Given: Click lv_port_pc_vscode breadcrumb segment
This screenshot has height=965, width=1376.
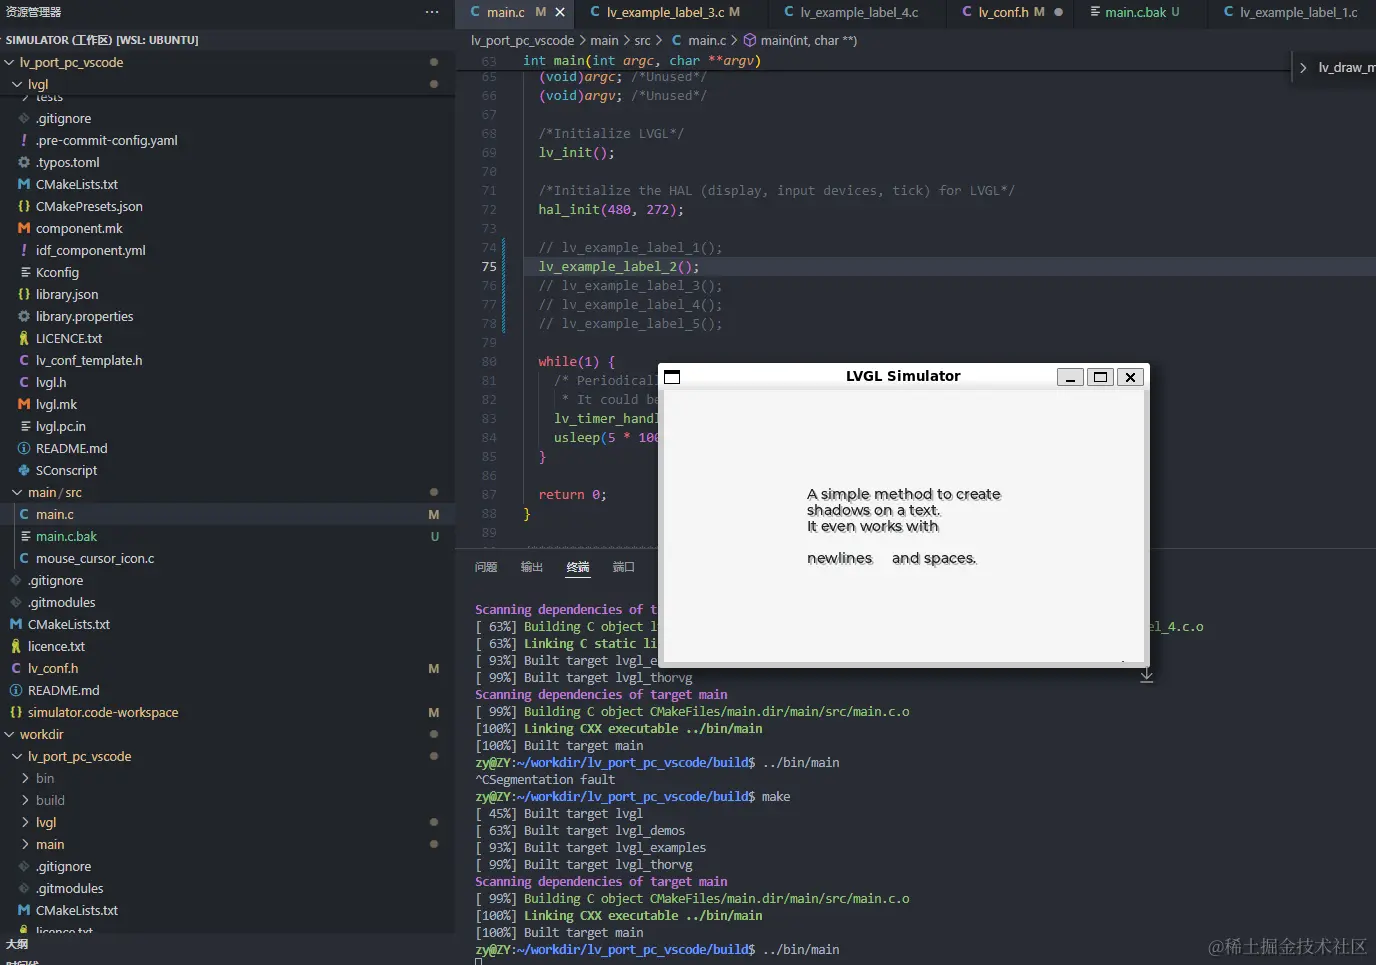Looking at the screenshot, I should tap(522, 41).
